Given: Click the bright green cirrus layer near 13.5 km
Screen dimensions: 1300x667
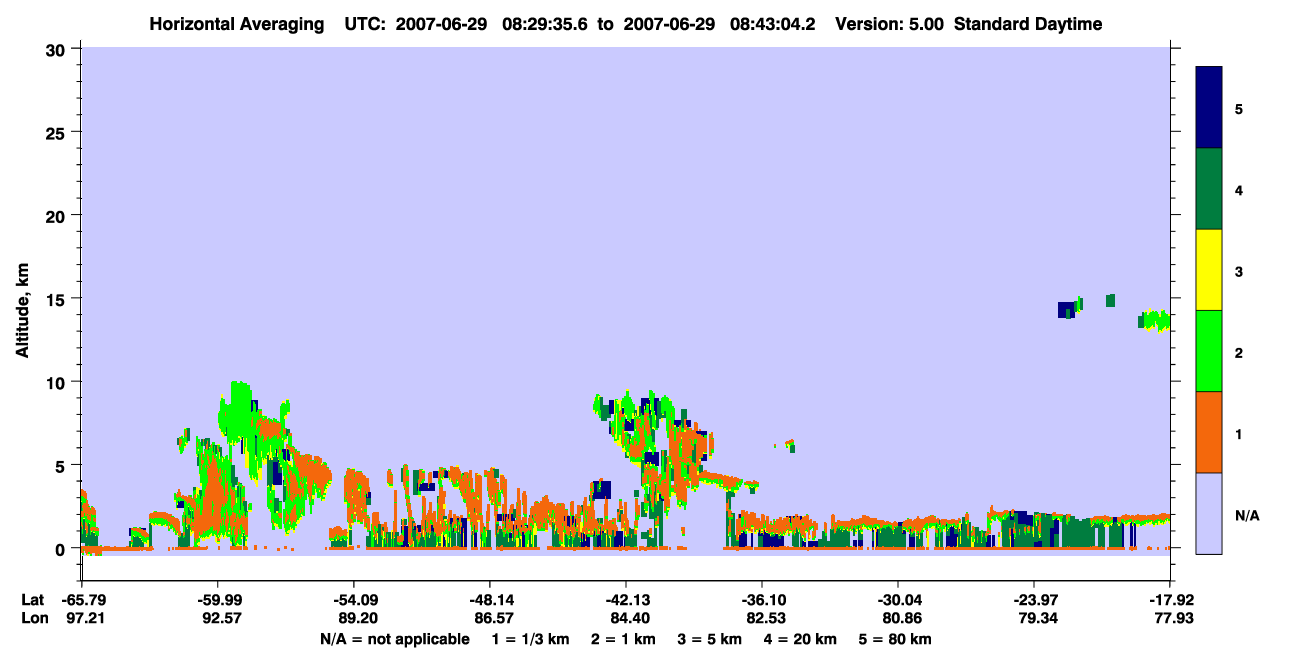Looking at the screenshot, I should [1155, 321].
